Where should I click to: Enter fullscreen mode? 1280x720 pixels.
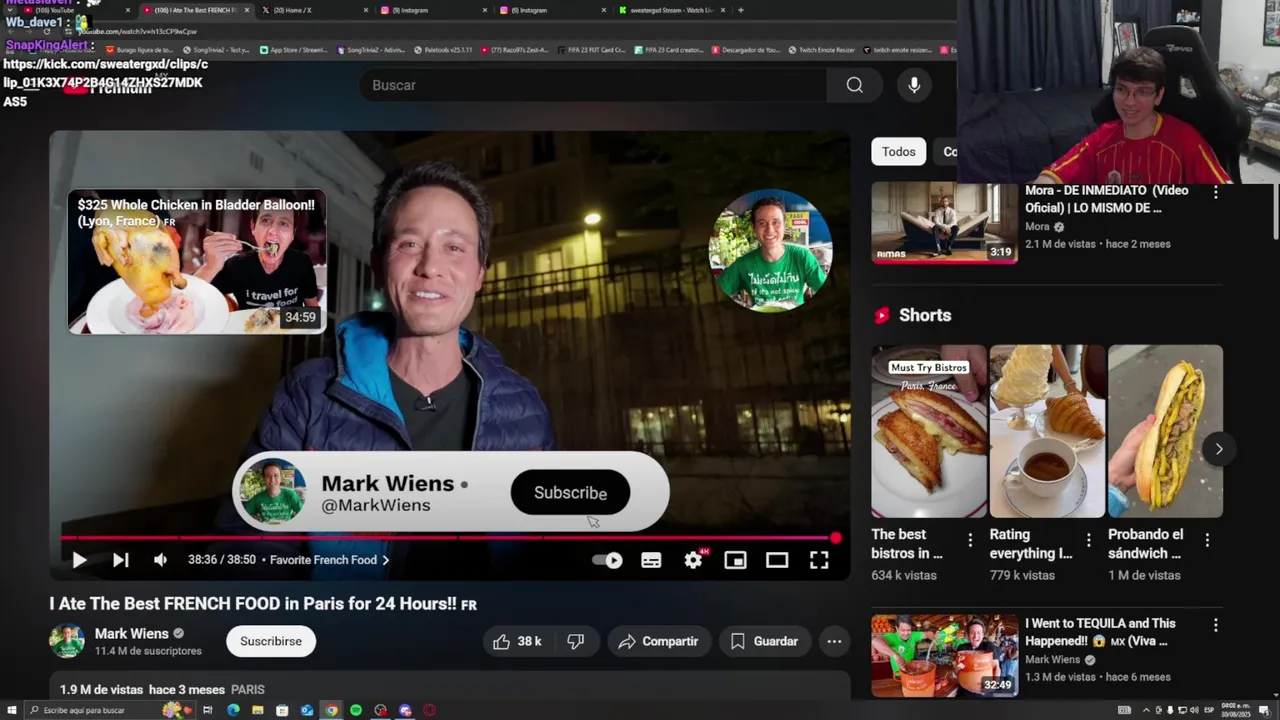coord(819,560)
